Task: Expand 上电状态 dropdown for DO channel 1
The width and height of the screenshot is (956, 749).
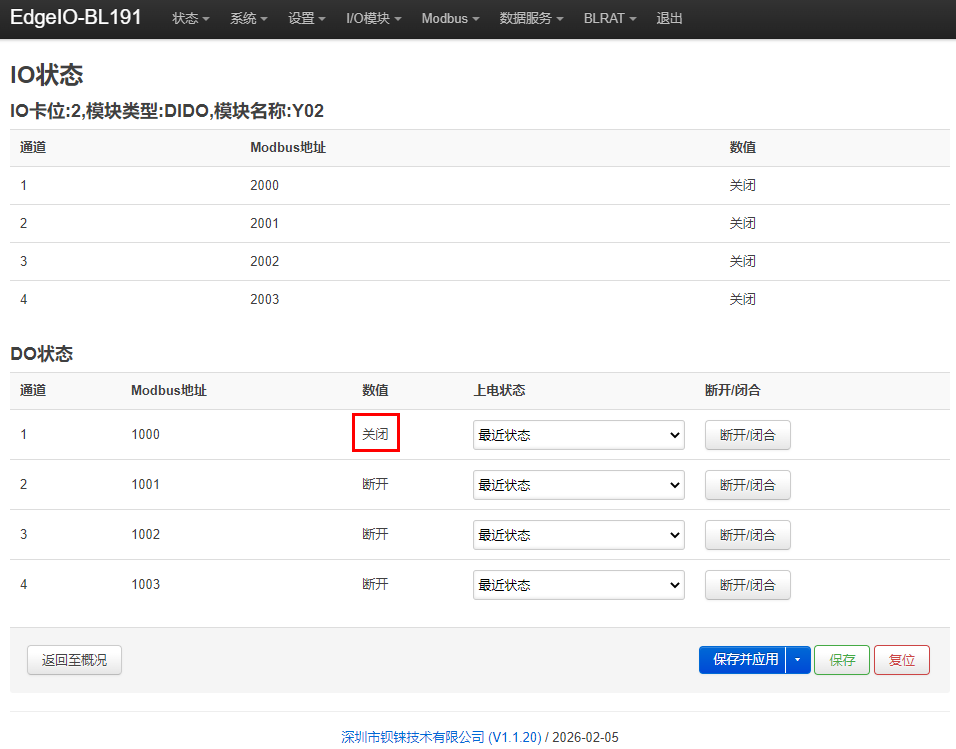Action: (579, 435)
